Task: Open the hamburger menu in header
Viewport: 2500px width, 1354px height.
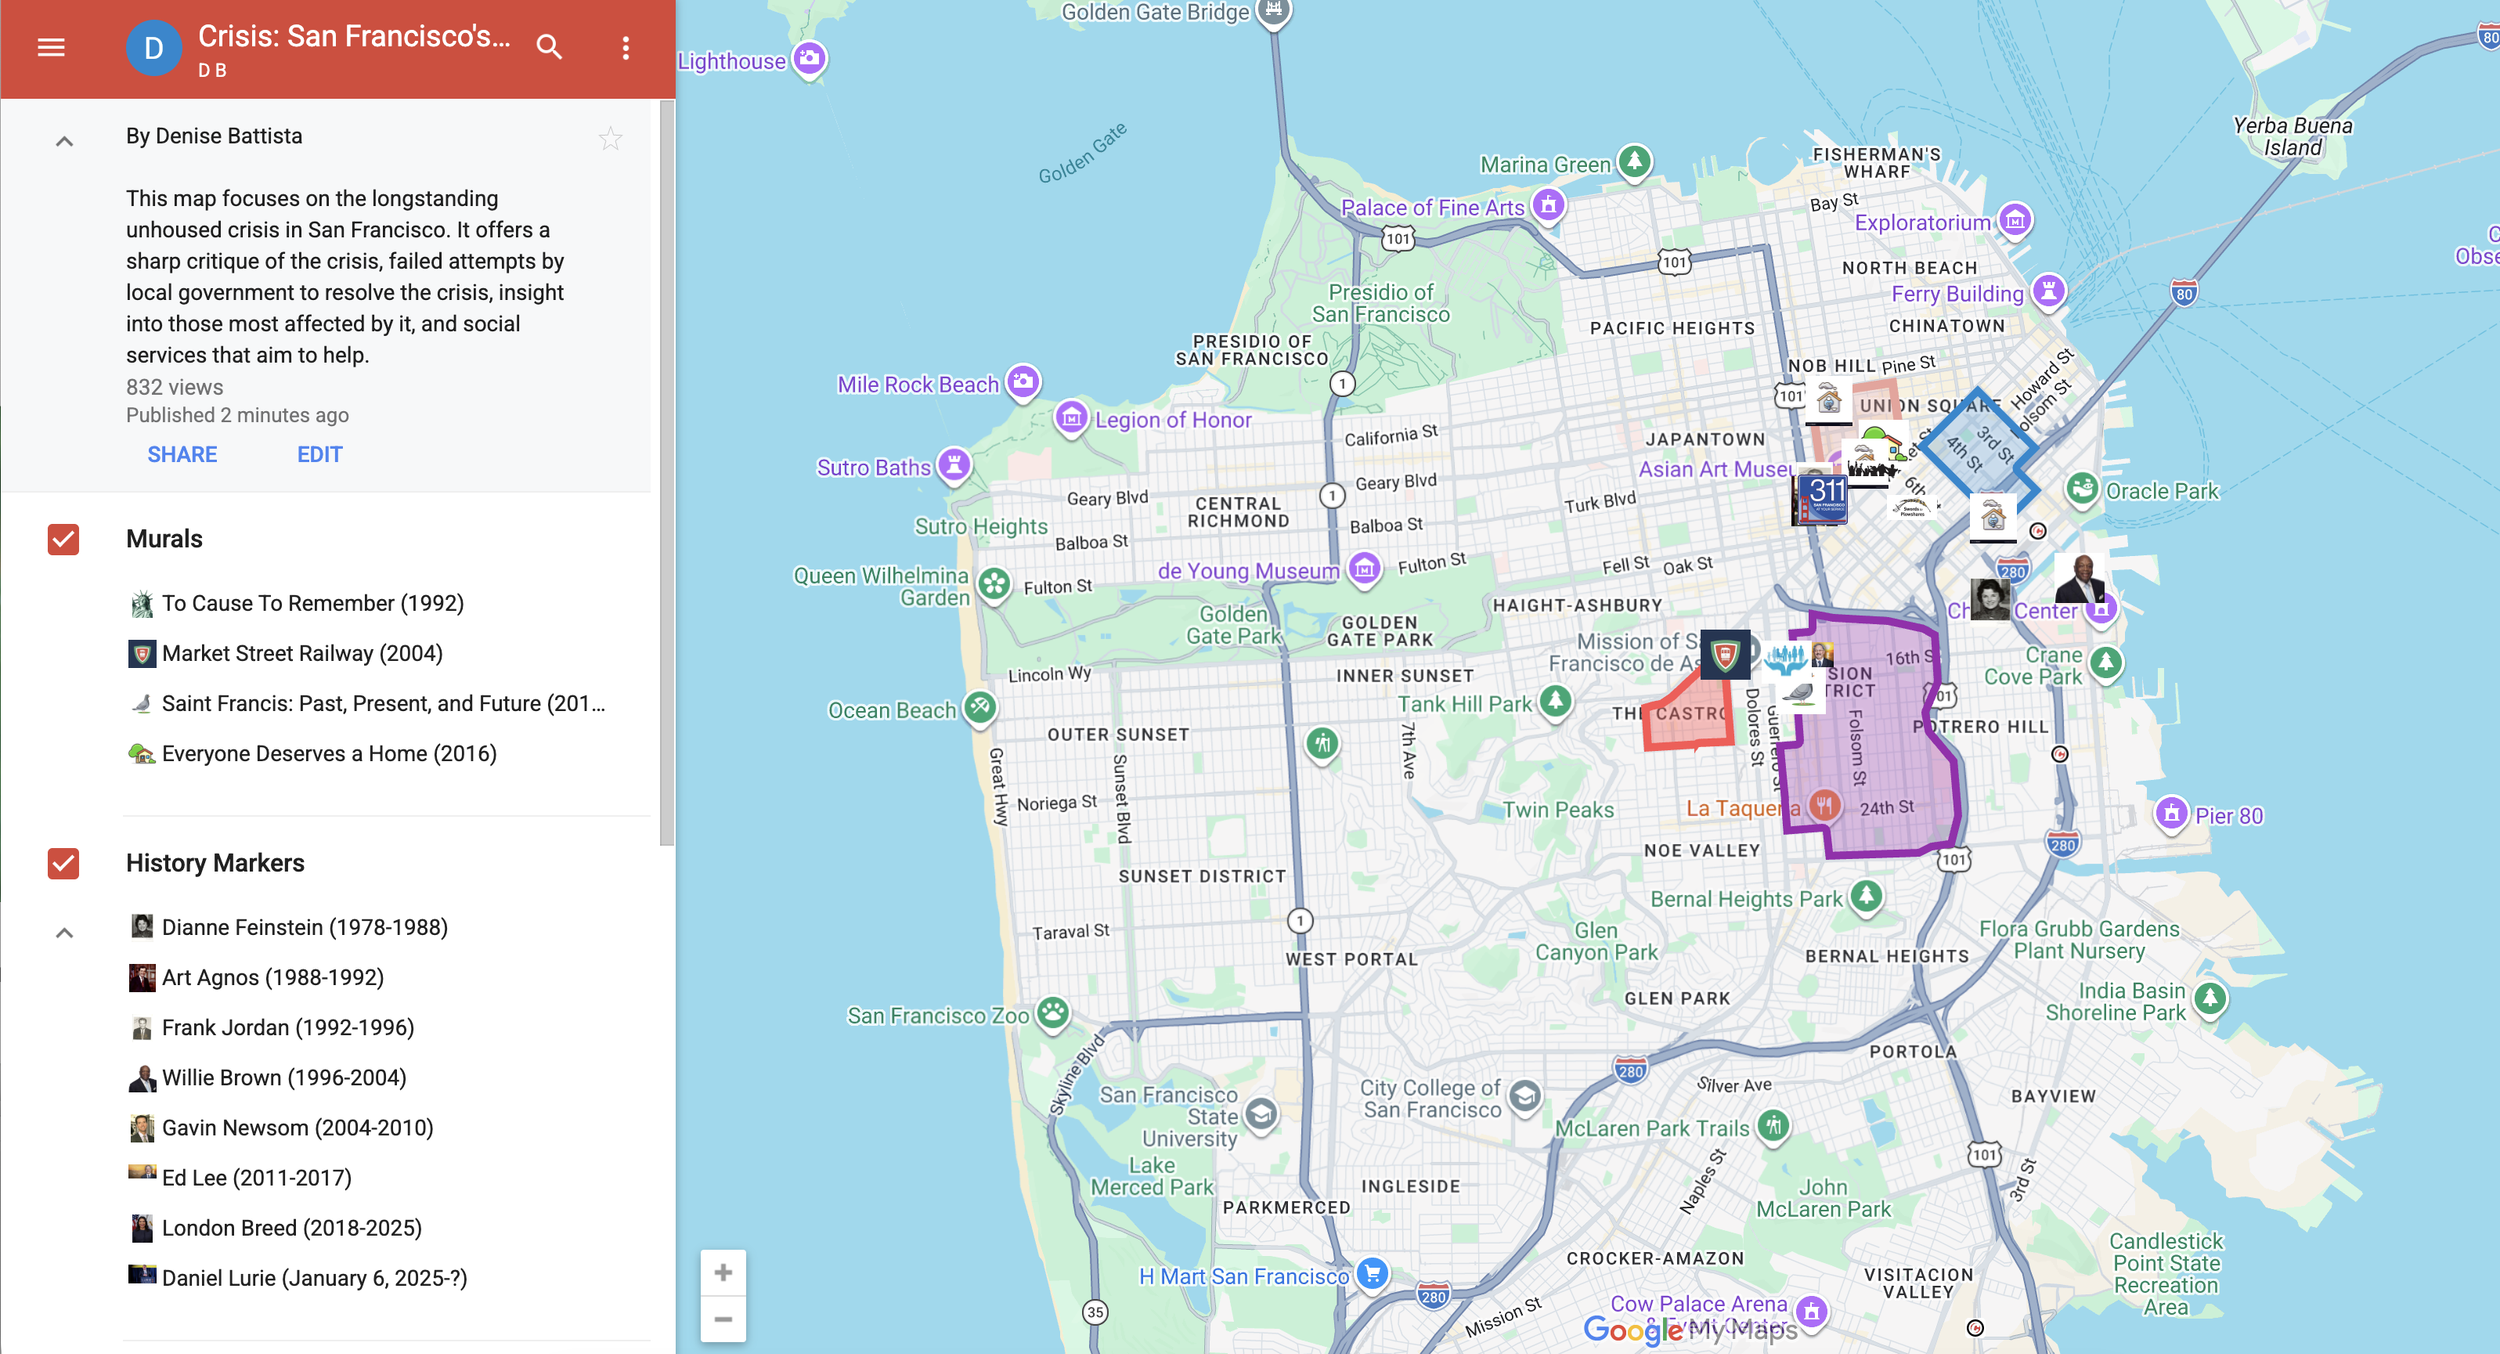Action: click(x=51, y=47)
